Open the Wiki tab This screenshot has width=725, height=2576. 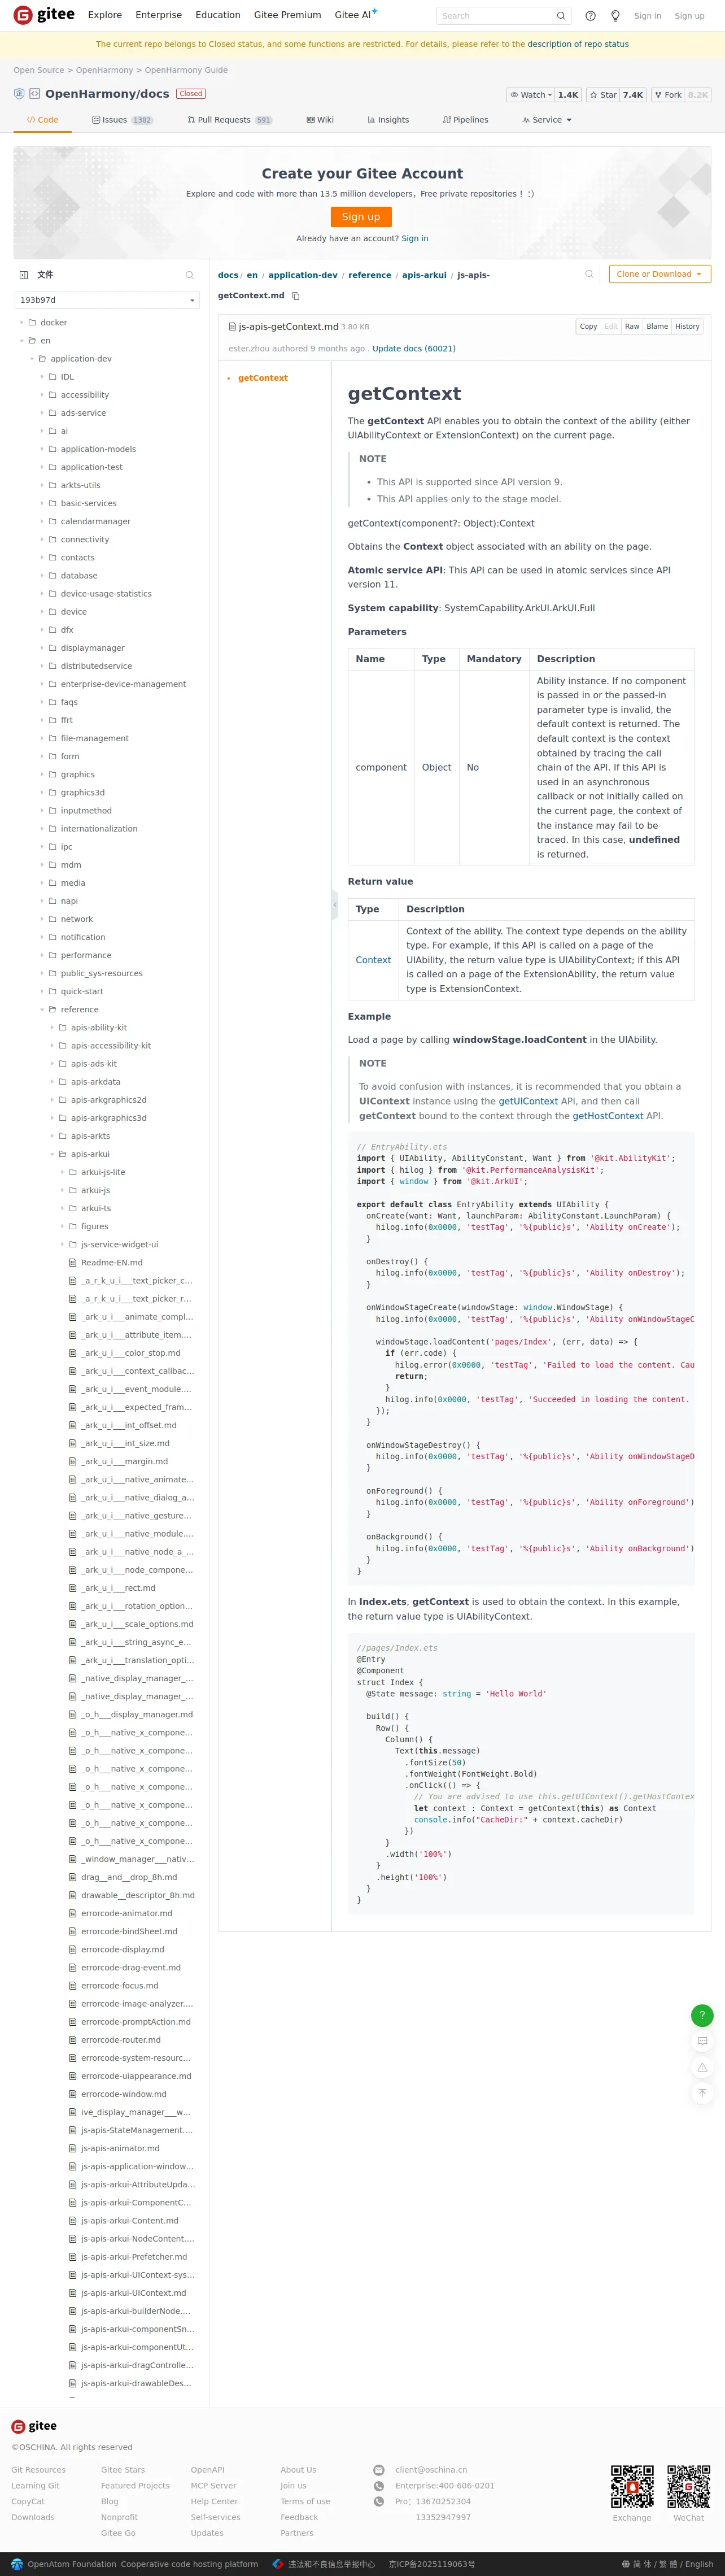(320, 120)
